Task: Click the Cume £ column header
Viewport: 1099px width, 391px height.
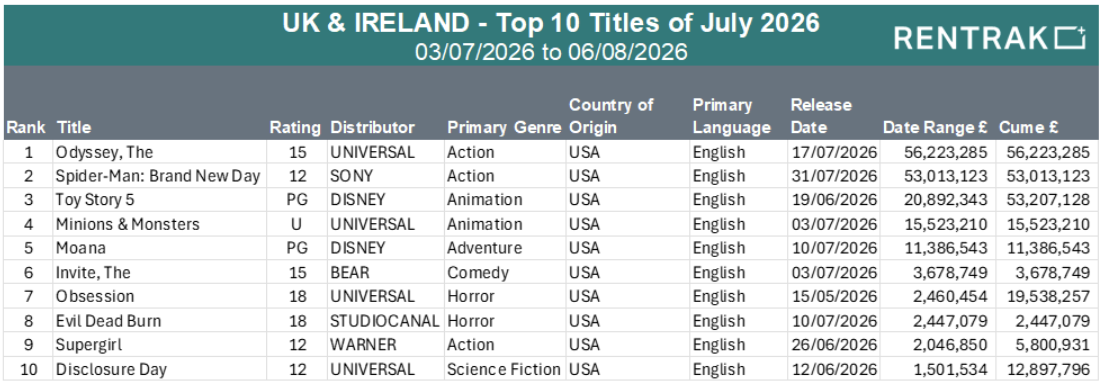Action: pyautogui.click(x=1029, y=128)
